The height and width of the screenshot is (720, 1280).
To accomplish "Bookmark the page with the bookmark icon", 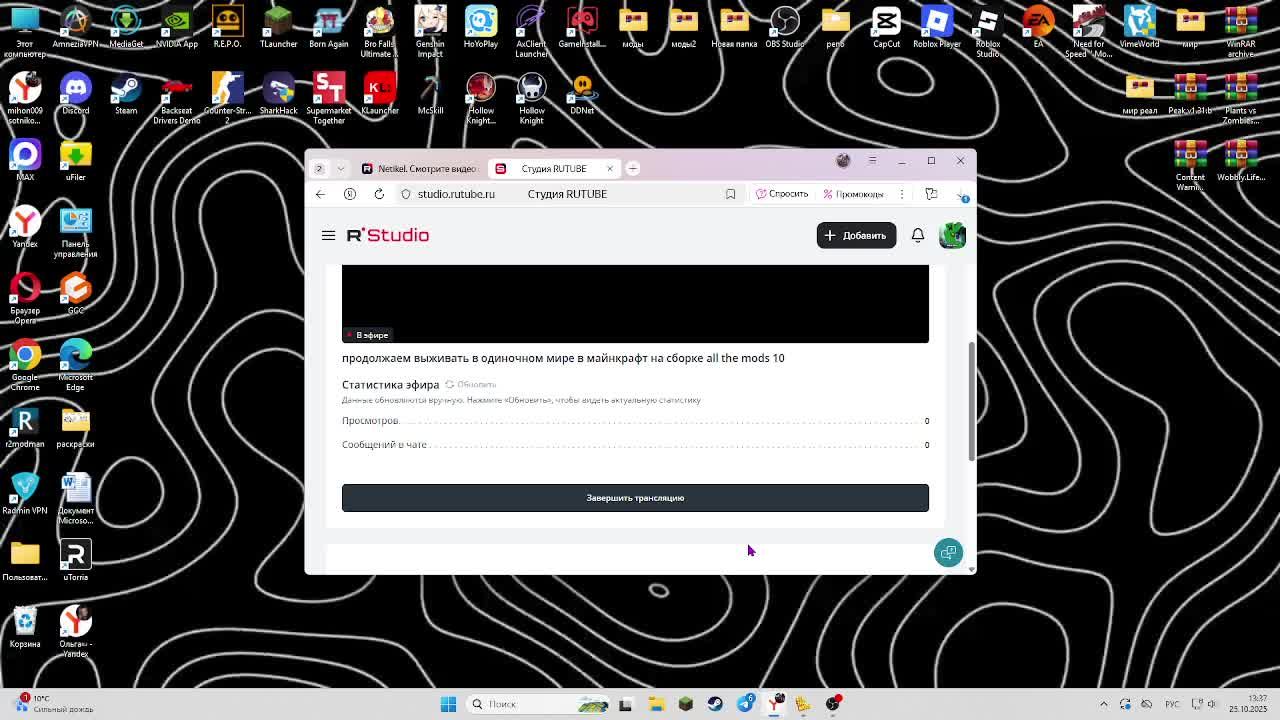I will [730, 194].
